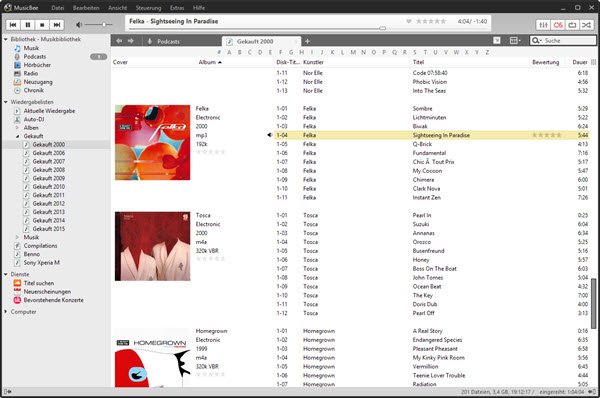Toggle Last.fm scrobbling icon
Image resolution: width=600 pixels, height=398 pixels.
(558, 25)
